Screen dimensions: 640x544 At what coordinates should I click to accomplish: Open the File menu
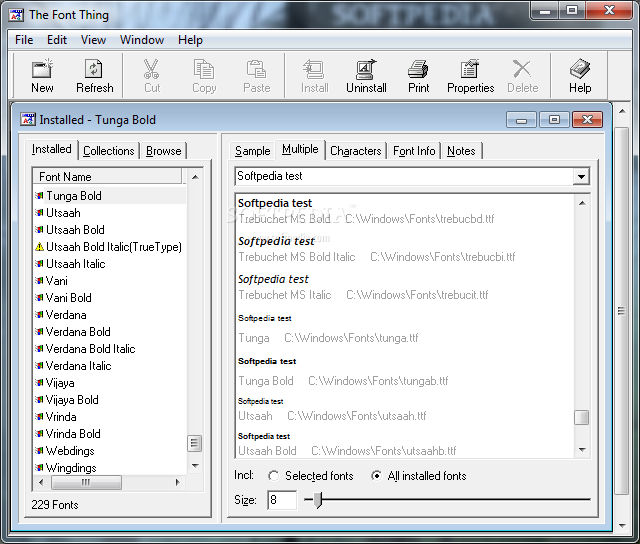click(24, 40)
